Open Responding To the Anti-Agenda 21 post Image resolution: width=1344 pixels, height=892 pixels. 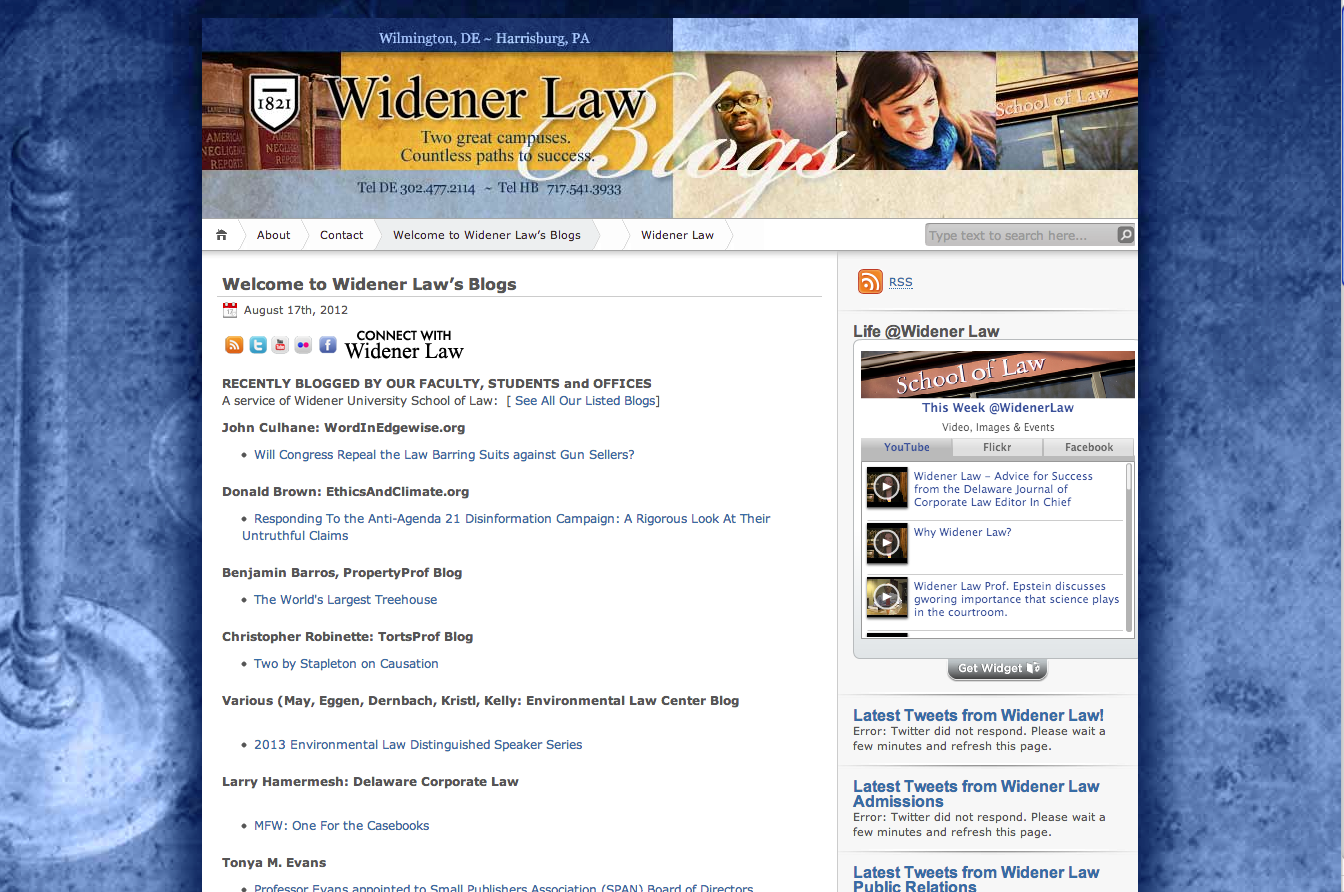coord(506,527)
